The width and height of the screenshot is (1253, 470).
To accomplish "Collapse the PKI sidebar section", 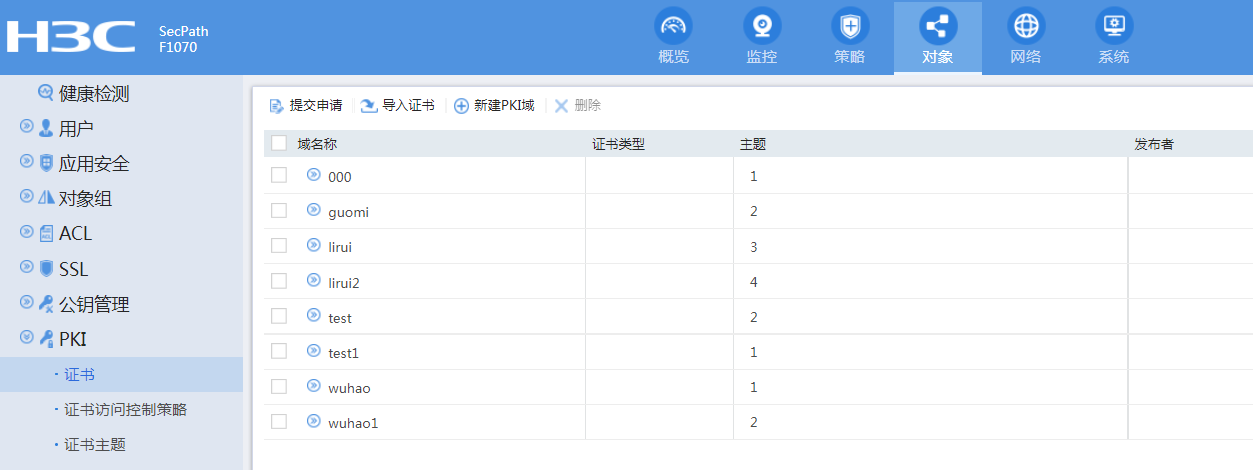I will [27, 339].
